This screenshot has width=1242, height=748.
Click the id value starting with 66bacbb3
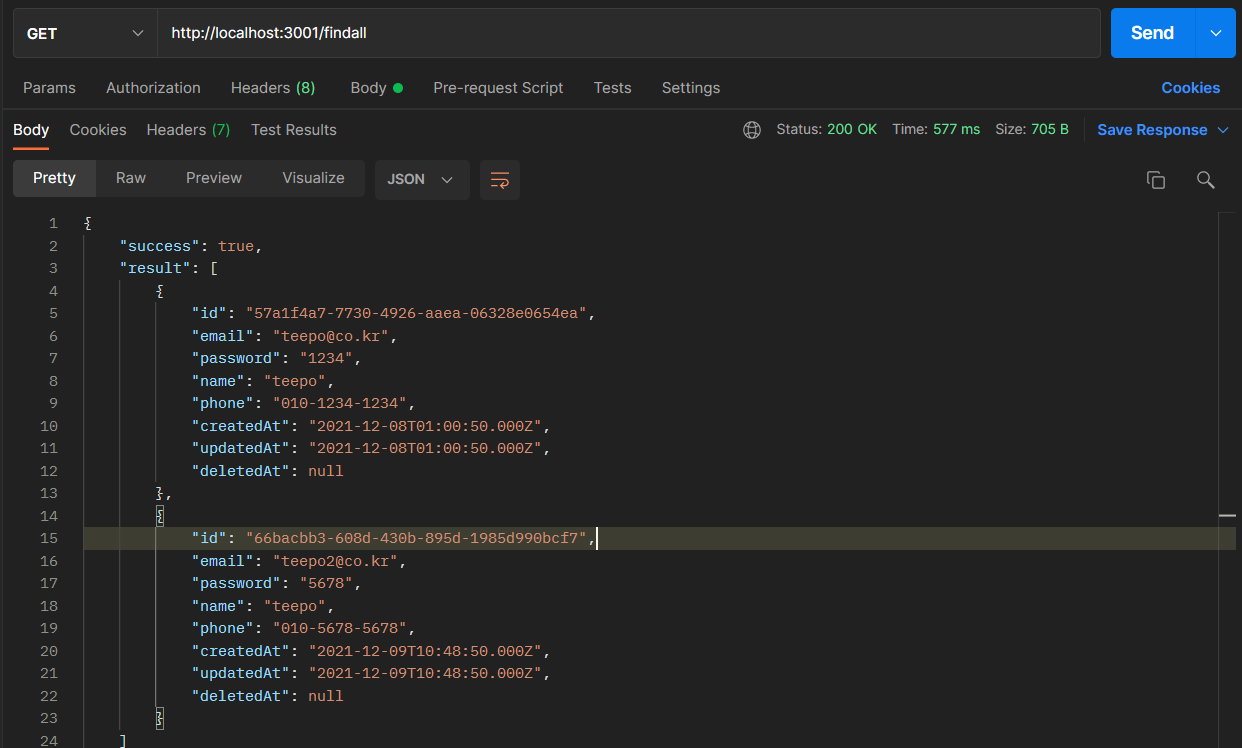[417, 538]
